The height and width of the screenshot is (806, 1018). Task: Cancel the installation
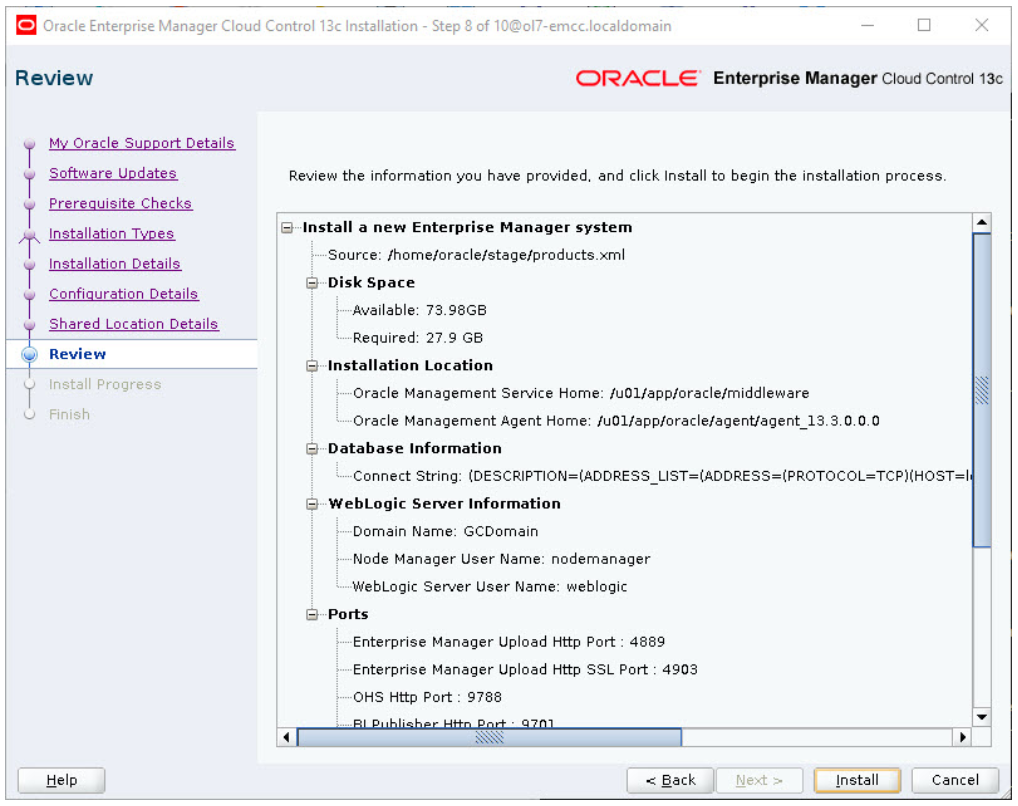click(x=955, y=780)
